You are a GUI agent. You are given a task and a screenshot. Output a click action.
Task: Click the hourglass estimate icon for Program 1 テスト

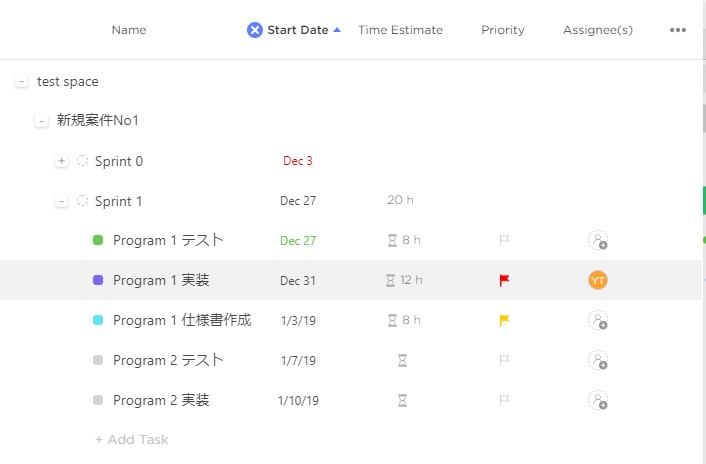392,240
